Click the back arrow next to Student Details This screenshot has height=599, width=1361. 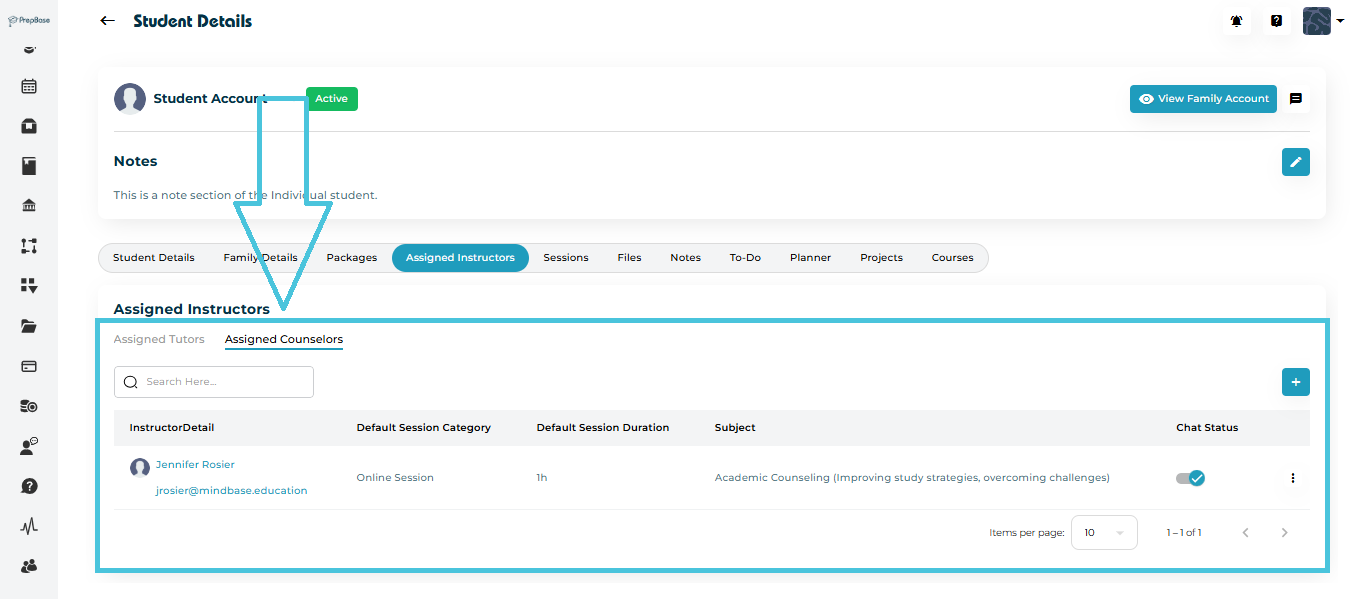click(x=108, y=21)
